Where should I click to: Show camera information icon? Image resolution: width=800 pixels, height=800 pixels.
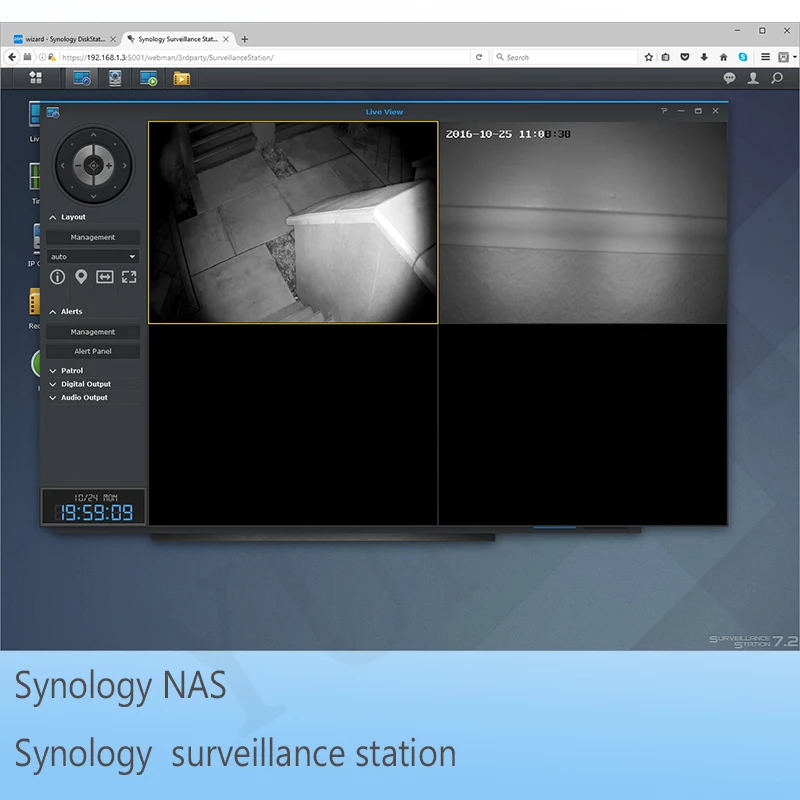coord(57,277)
